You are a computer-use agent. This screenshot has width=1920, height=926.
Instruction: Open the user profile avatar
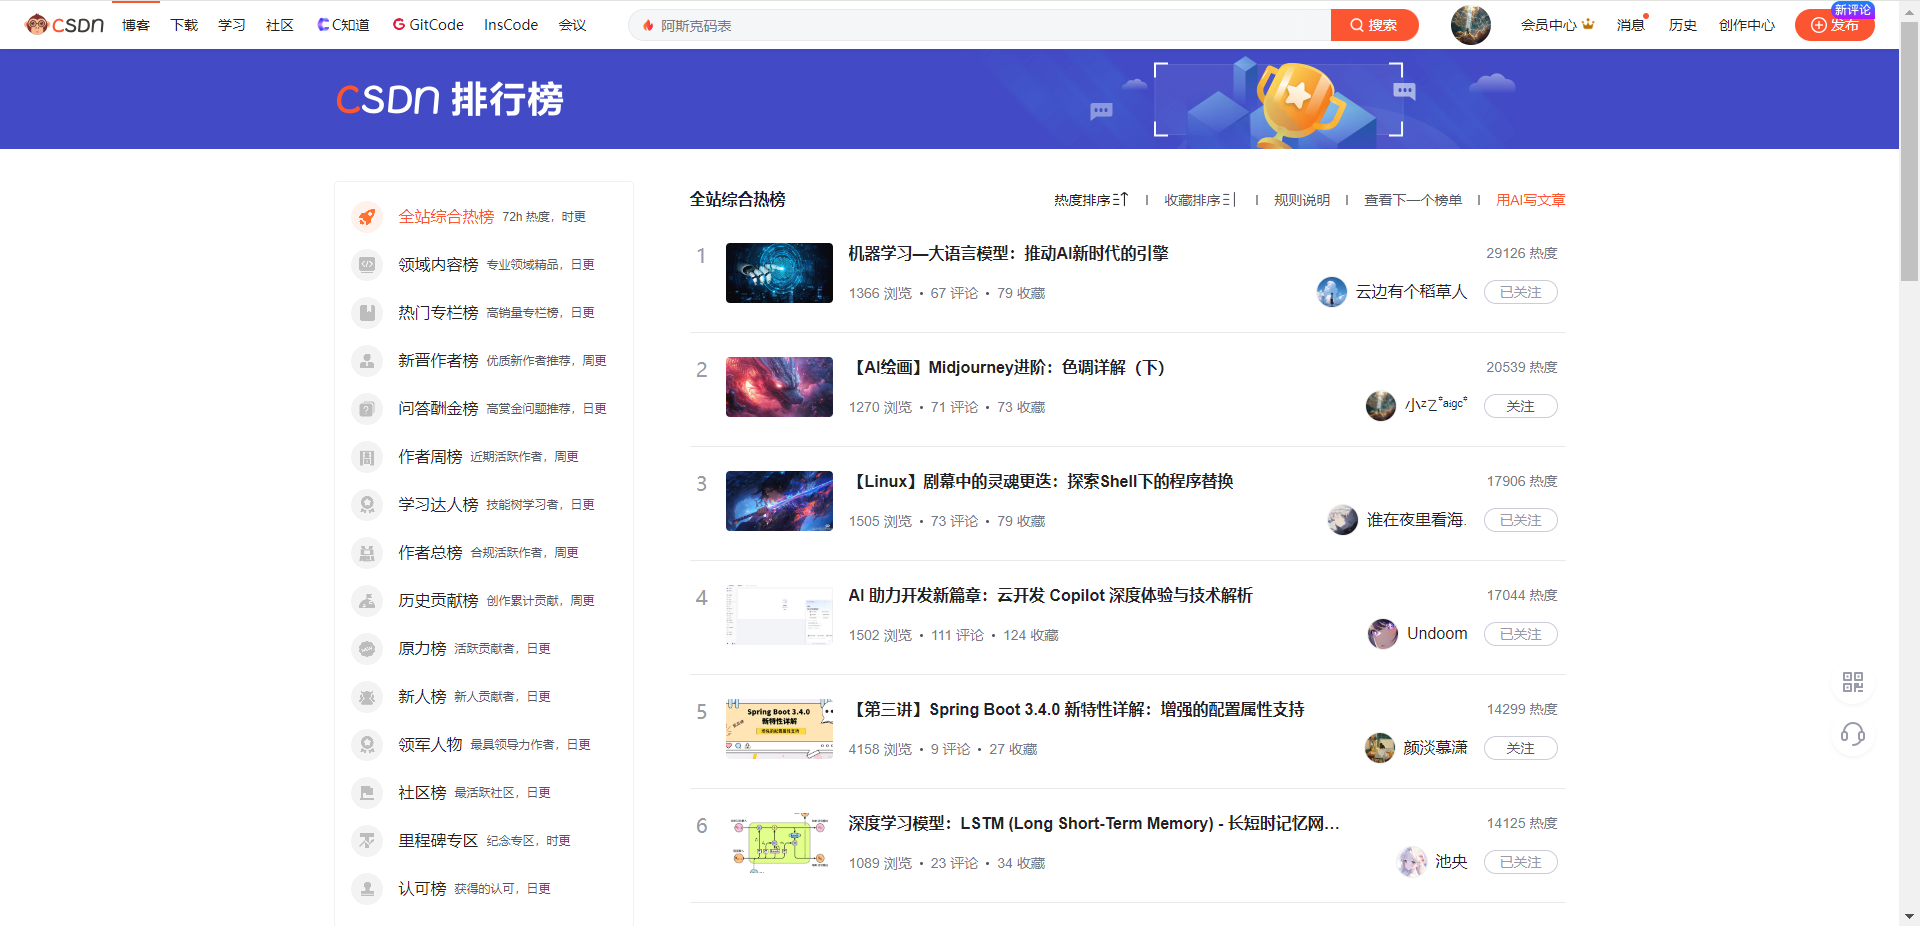pyautogui.click(x=1470, y=25)
